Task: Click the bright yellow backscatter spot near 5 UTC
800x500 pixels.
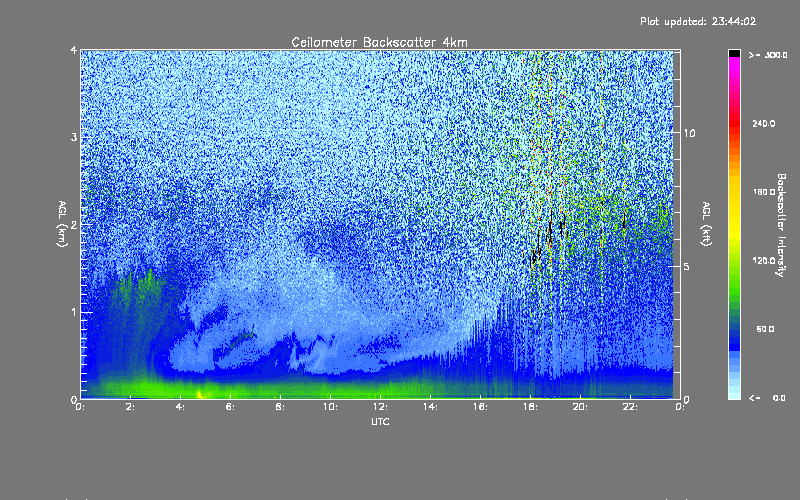Action: pyautogui.click(x=199, y=393)
